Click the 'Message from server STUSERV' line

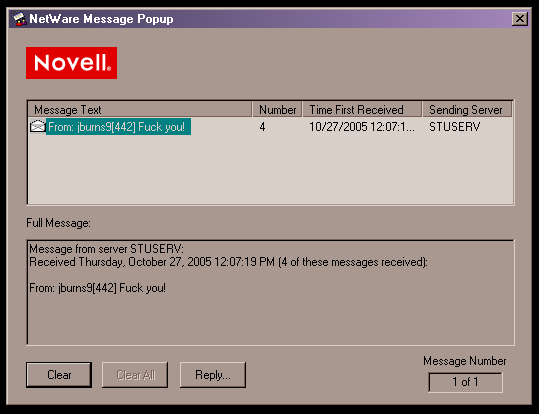click(x=107, y=249)
